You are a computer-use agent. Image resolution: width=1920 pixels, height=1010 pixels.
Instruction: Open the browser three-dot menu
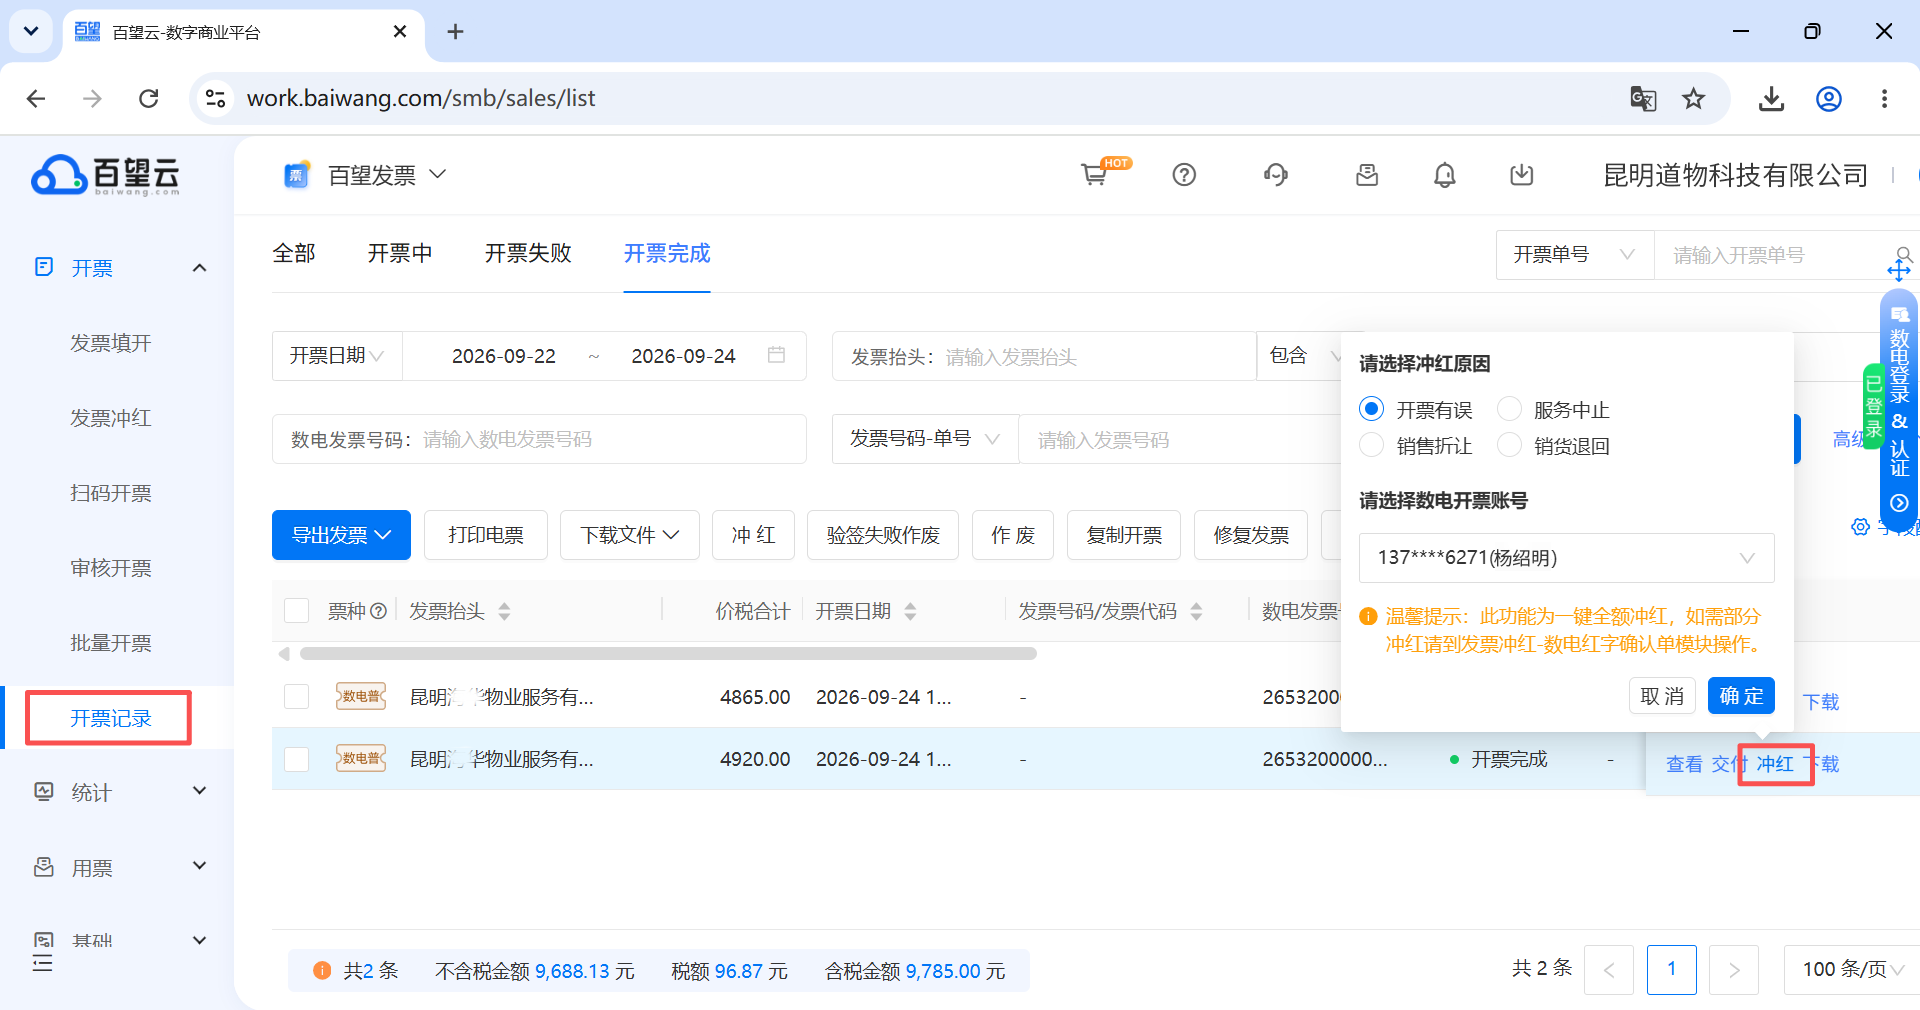click(1884, 98)
